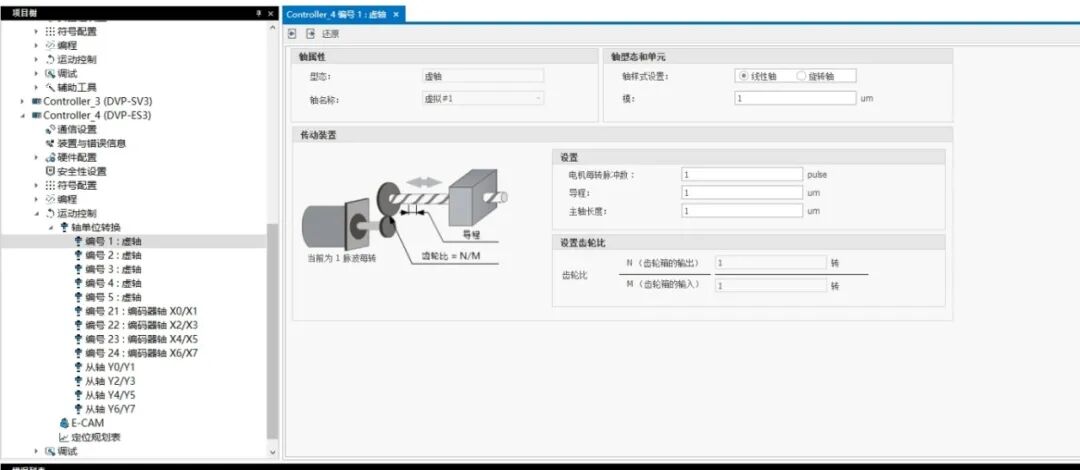Select tree item 从轴 Y4/Y5
1080x470 pixels.
click(110, 395)
